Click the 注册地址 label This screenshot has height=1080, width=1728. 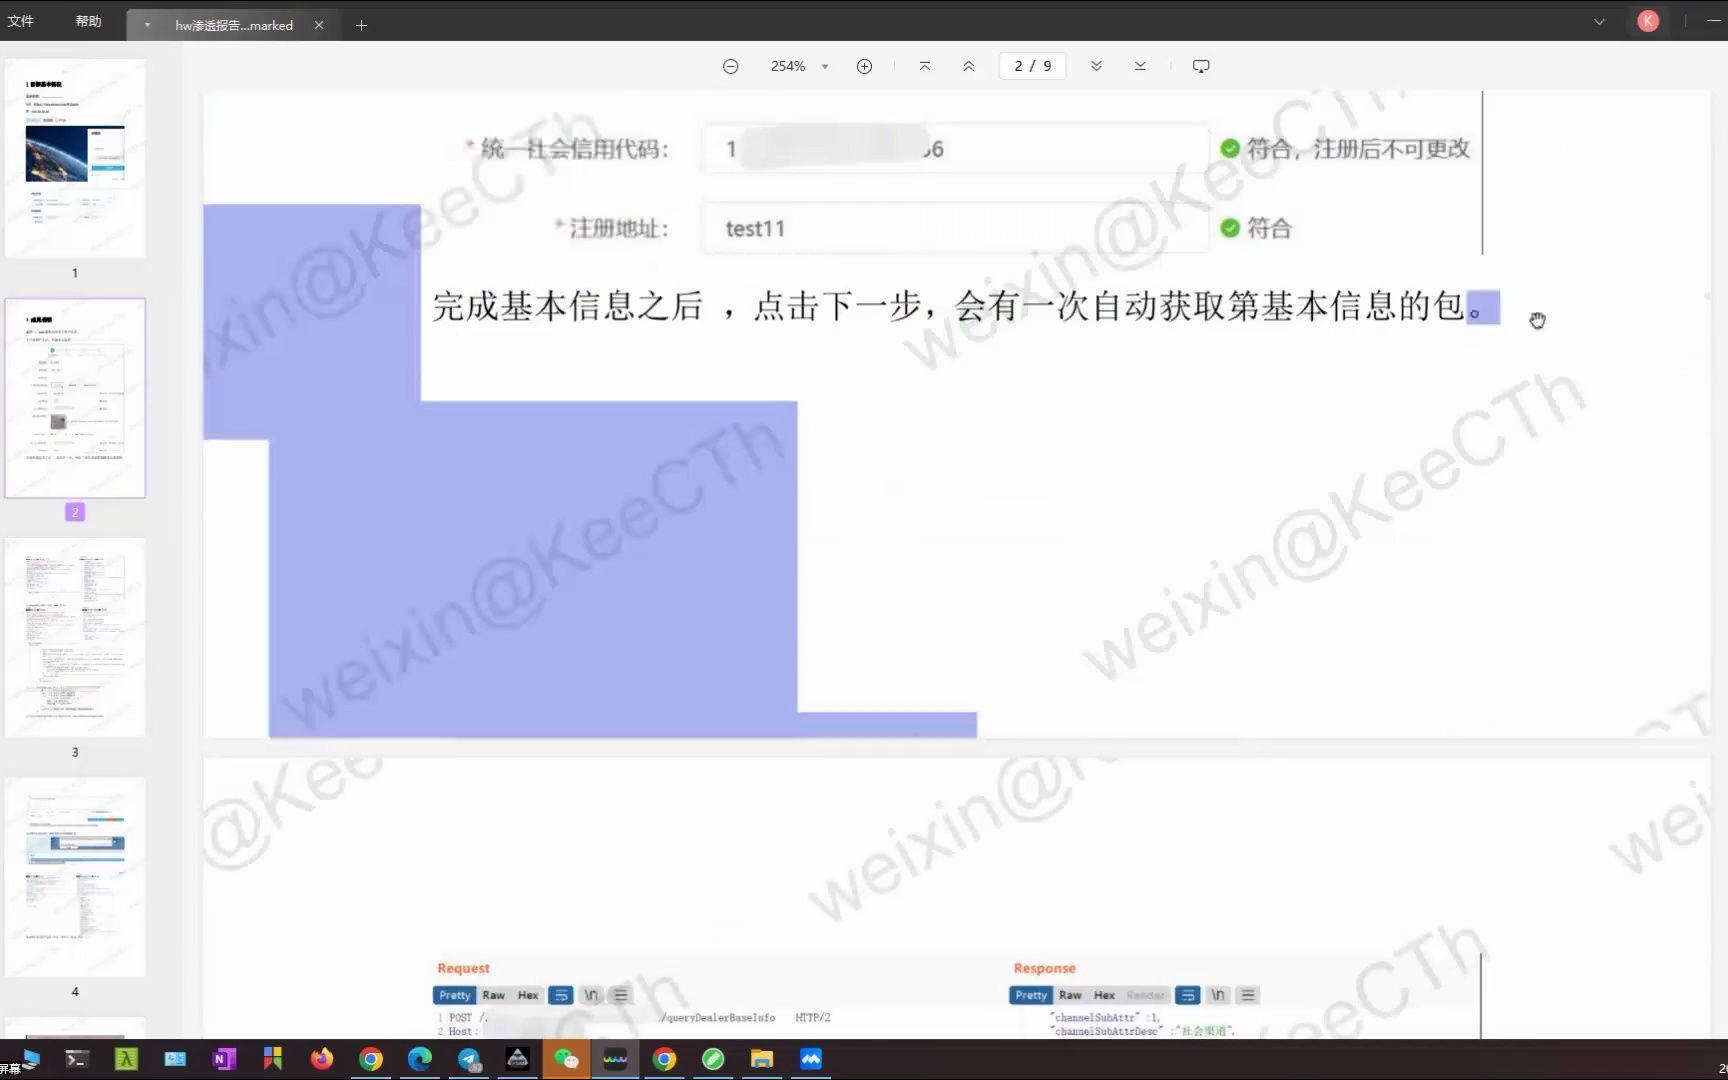point(618,228)
